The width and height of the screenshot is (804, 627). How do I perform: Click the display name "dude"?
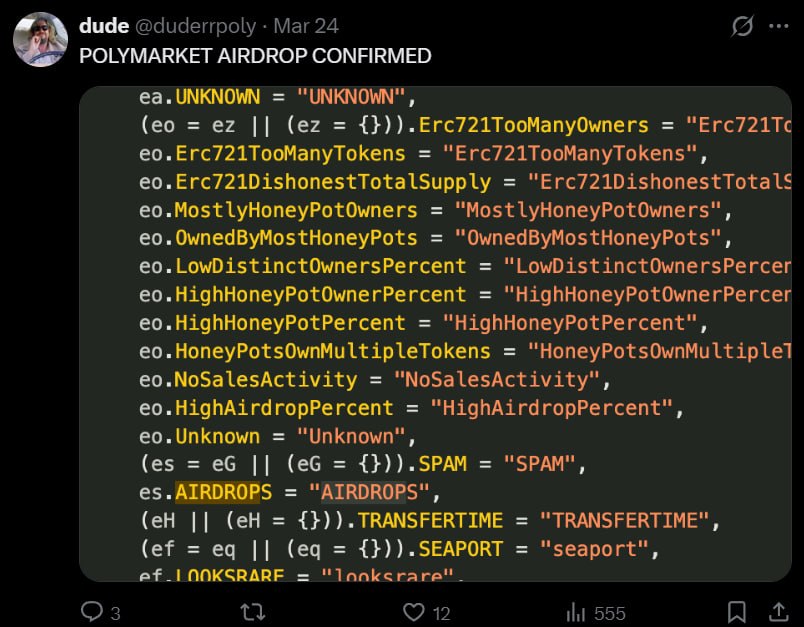click(x=104, y=26)
